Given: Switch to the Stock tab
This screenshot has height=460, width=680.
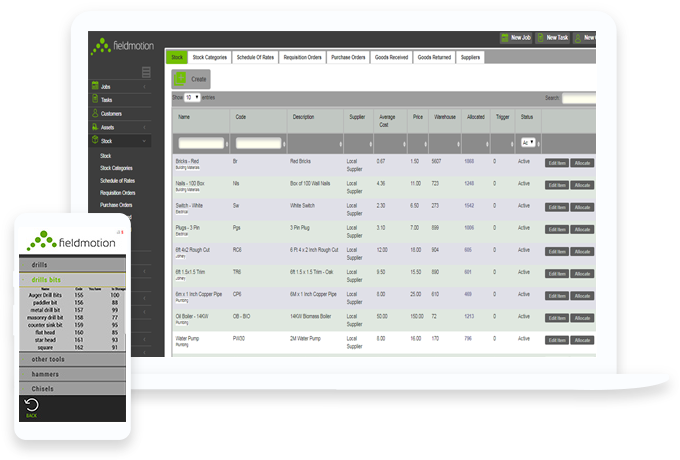Looking at the screenshot, I should (177, 57).
